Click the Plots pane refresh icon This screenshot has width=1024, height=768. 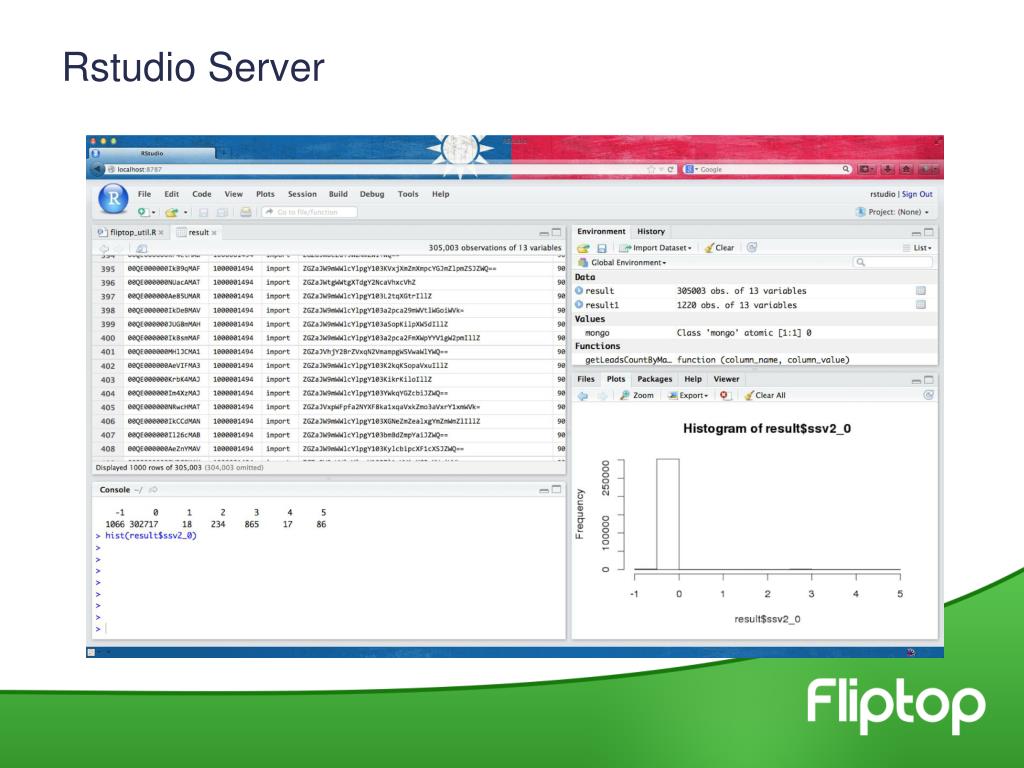(x=929, y=395)
